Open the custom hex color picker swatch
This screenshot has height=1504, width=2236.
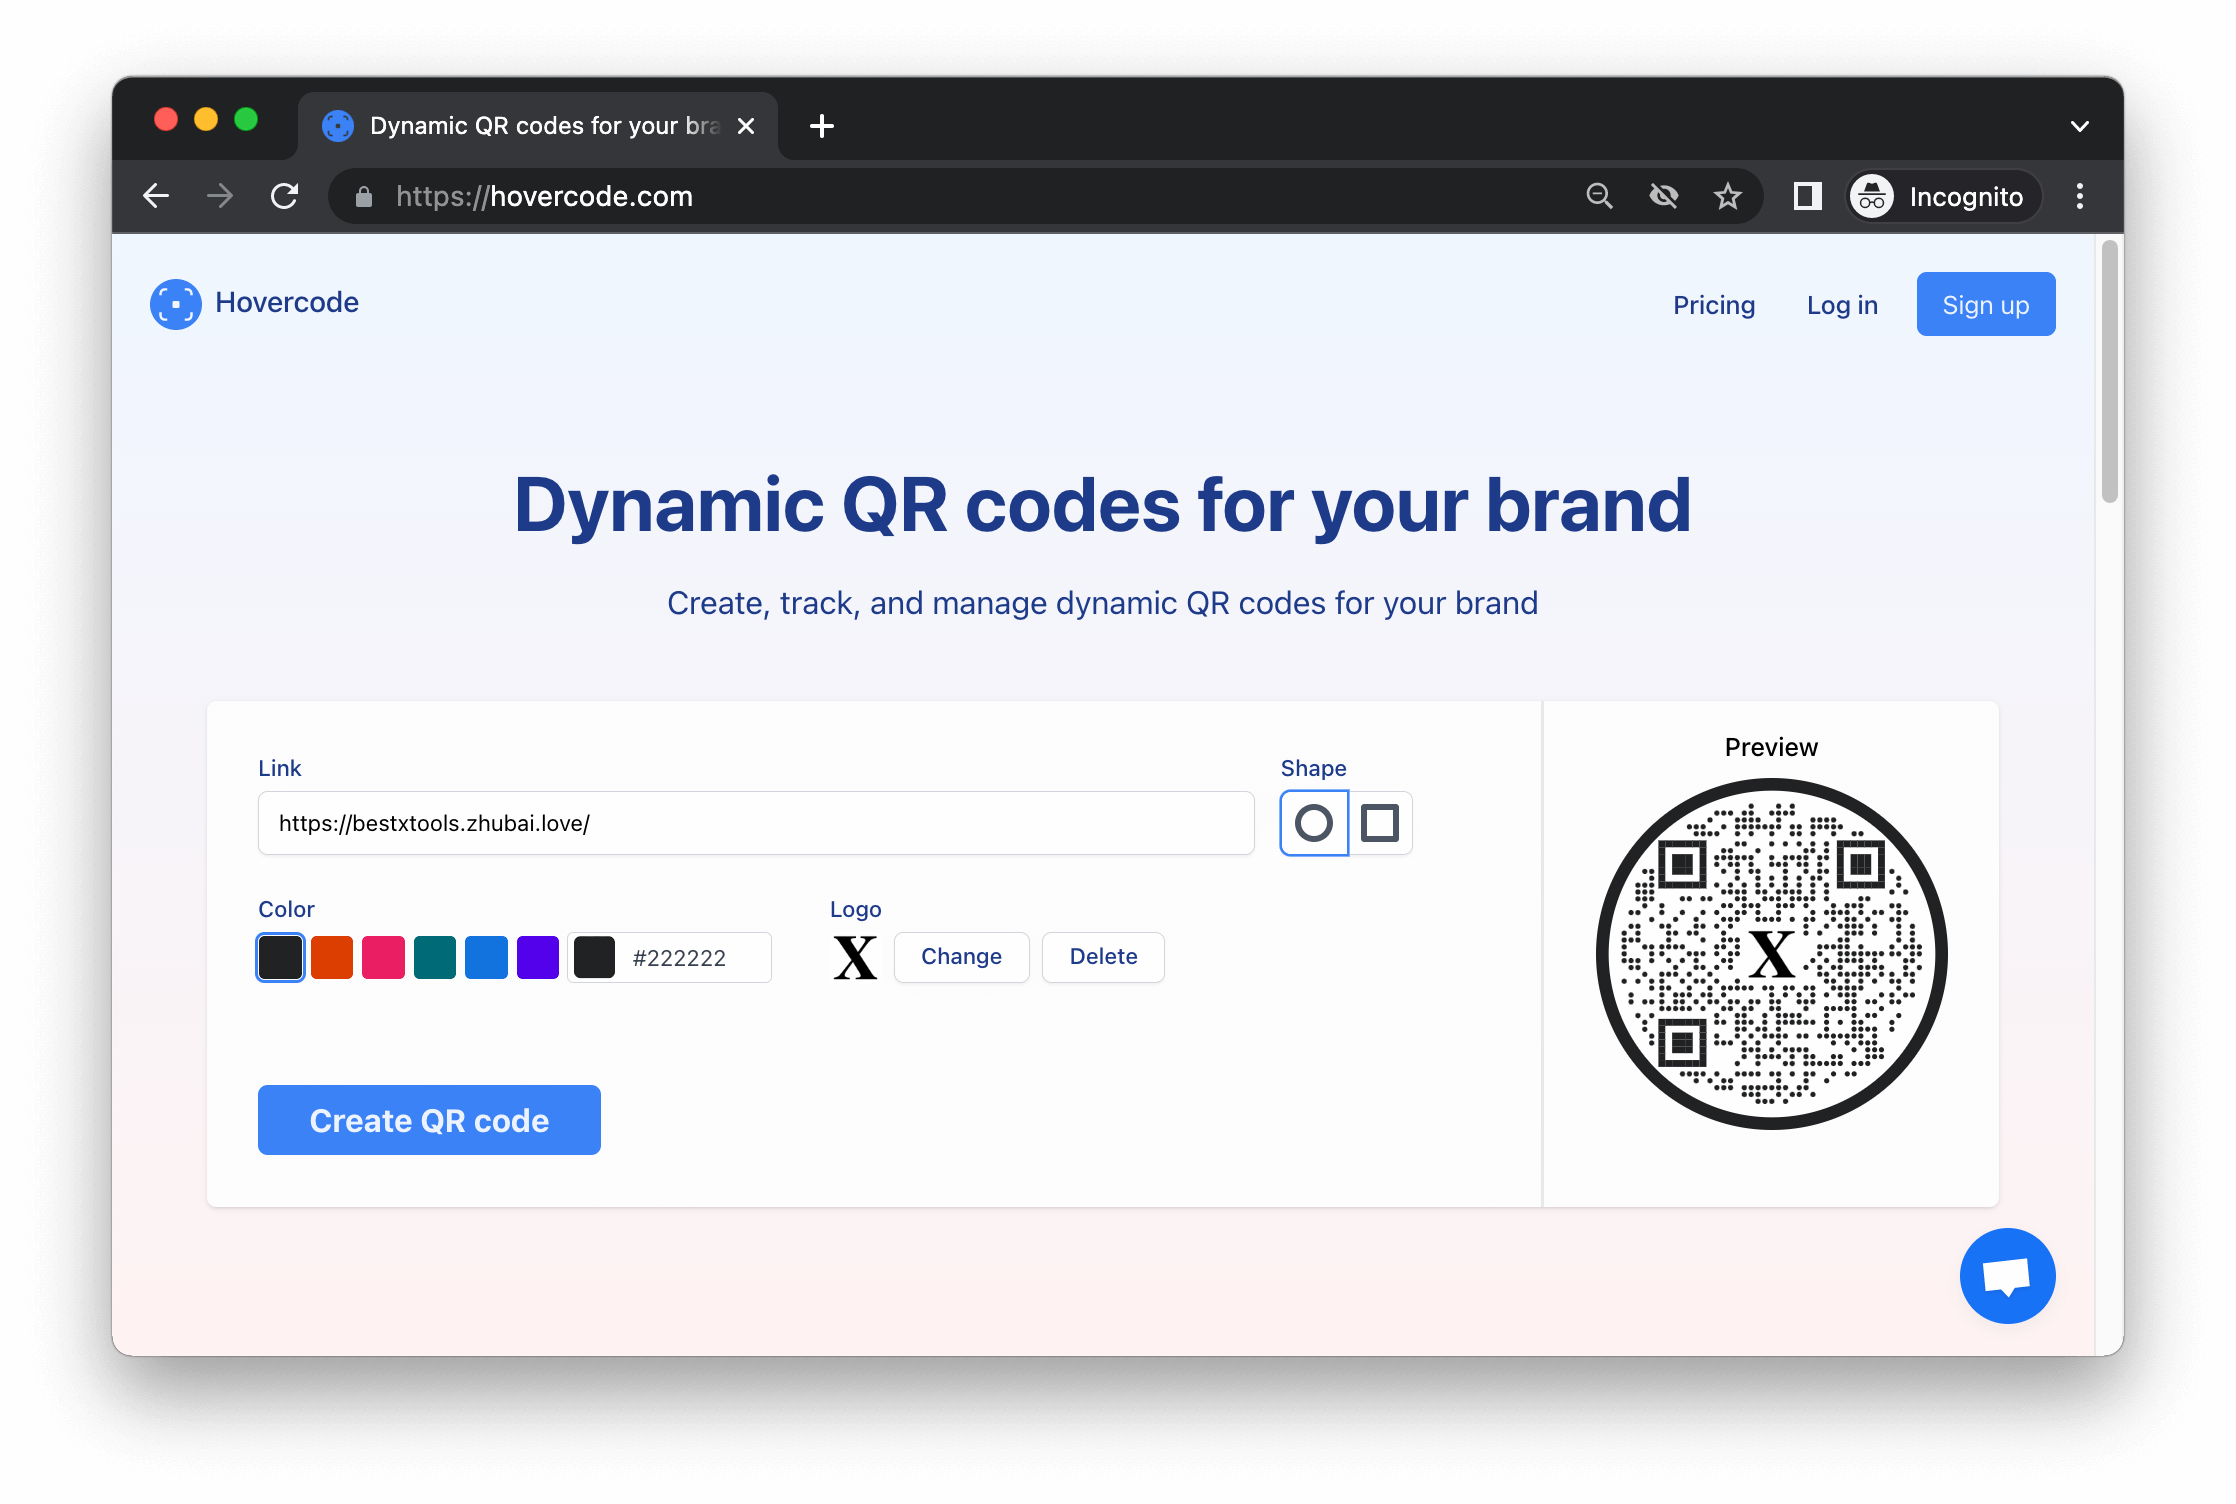coord(594,958)
